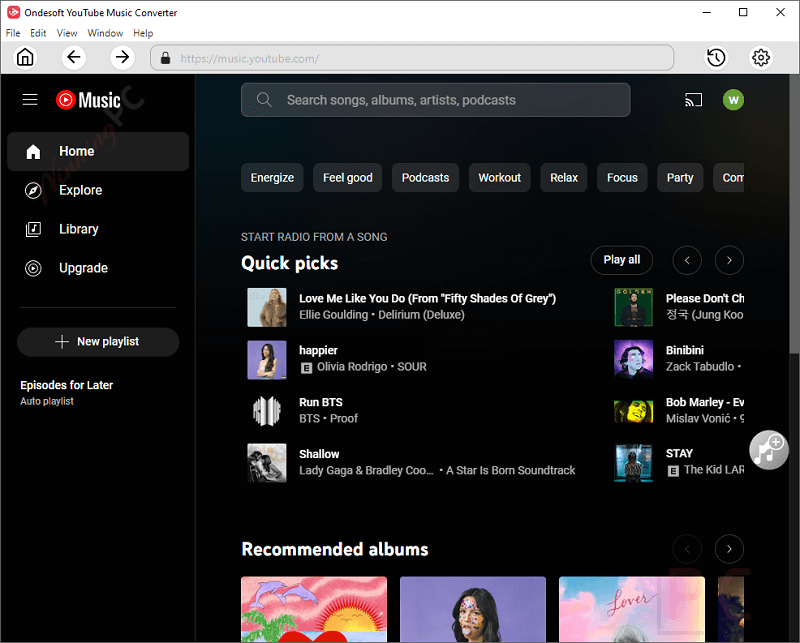Show previous Recommended albums with left chevron
This screenshot has height=643, width=800.
coord(687,549)
